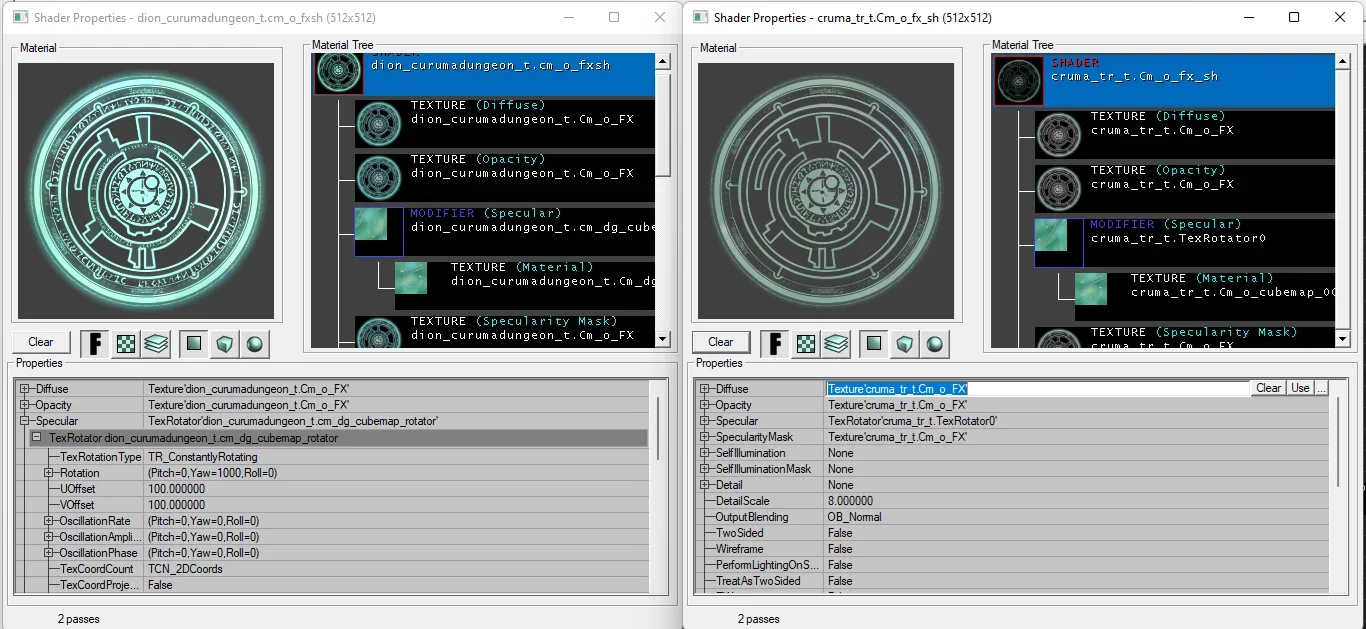The height and width of the screenshot is (629, 1366).
Task: Select TEXTURE (Opacity) row in cruma_tr_t tree
Action: 1184,188
